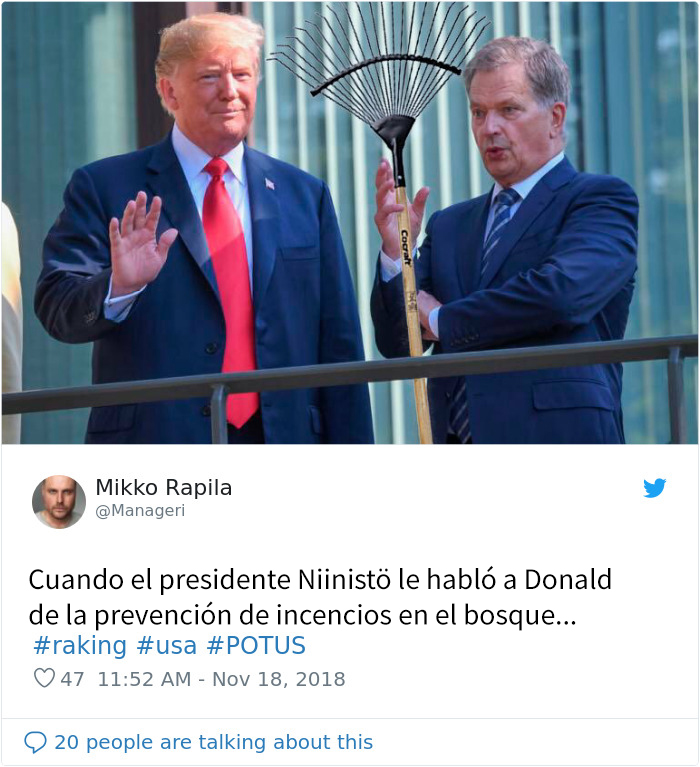Open "20 people are talking about this"
Image resolution: width=700 pixels, height=767 pixels.
(x=213, y=742)
